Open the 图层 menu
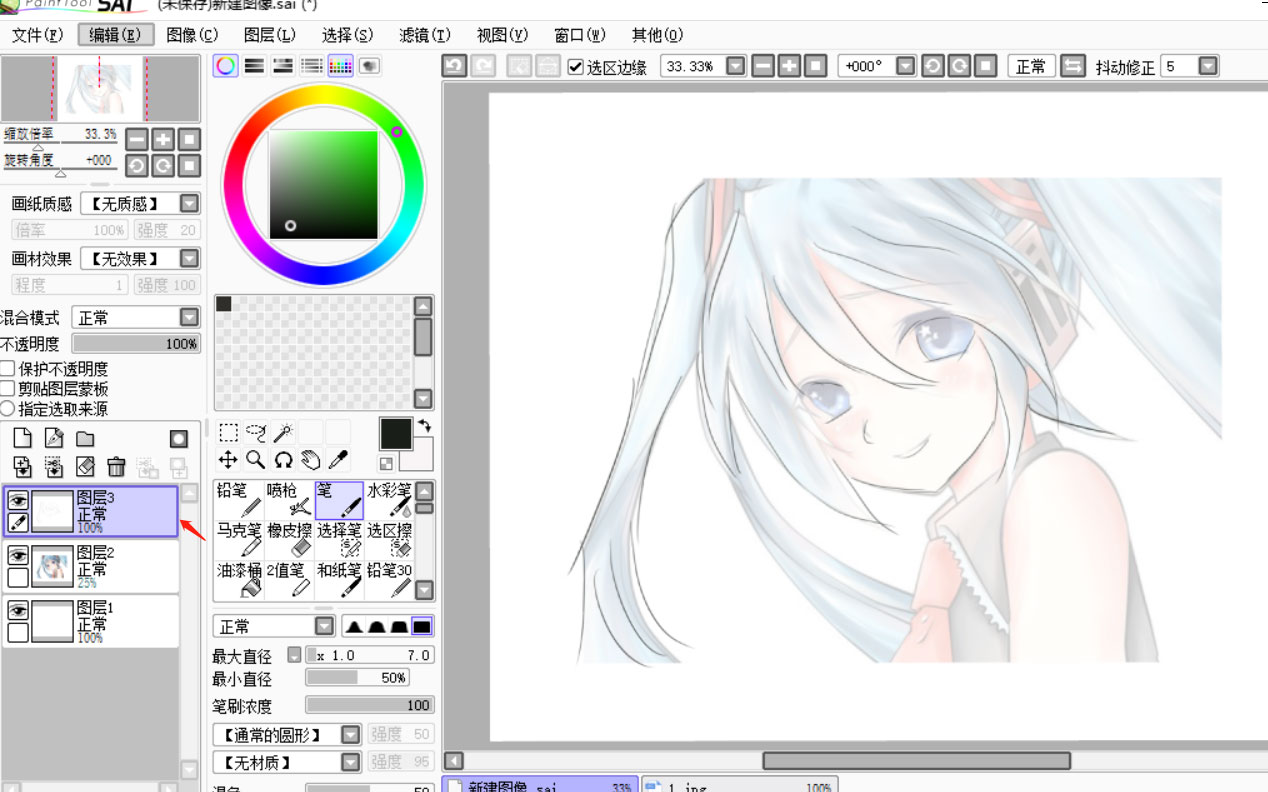 [270, 35]
